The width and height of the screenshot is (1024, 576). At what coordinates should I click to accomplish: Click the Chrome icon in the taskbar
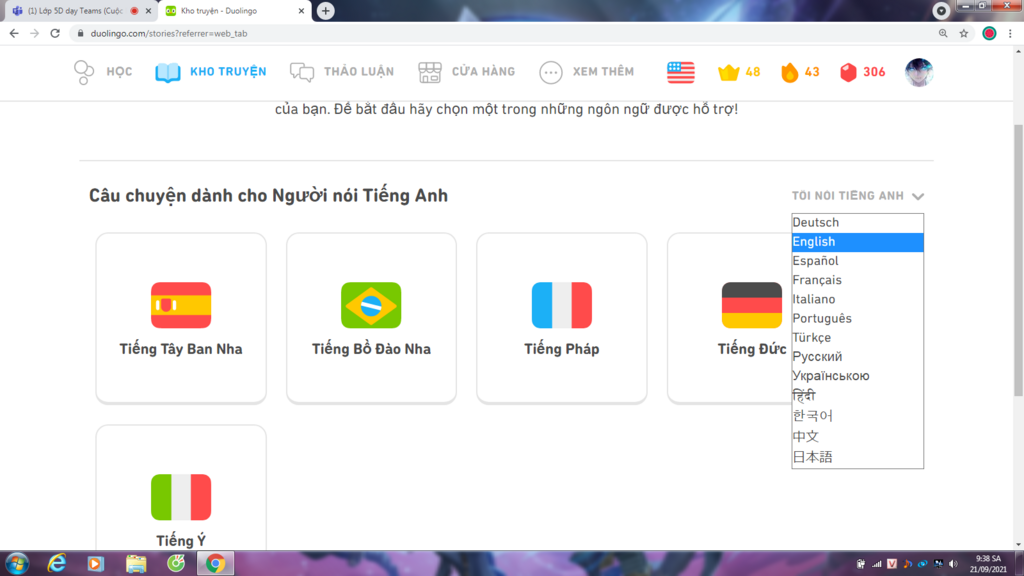[216, 563]
